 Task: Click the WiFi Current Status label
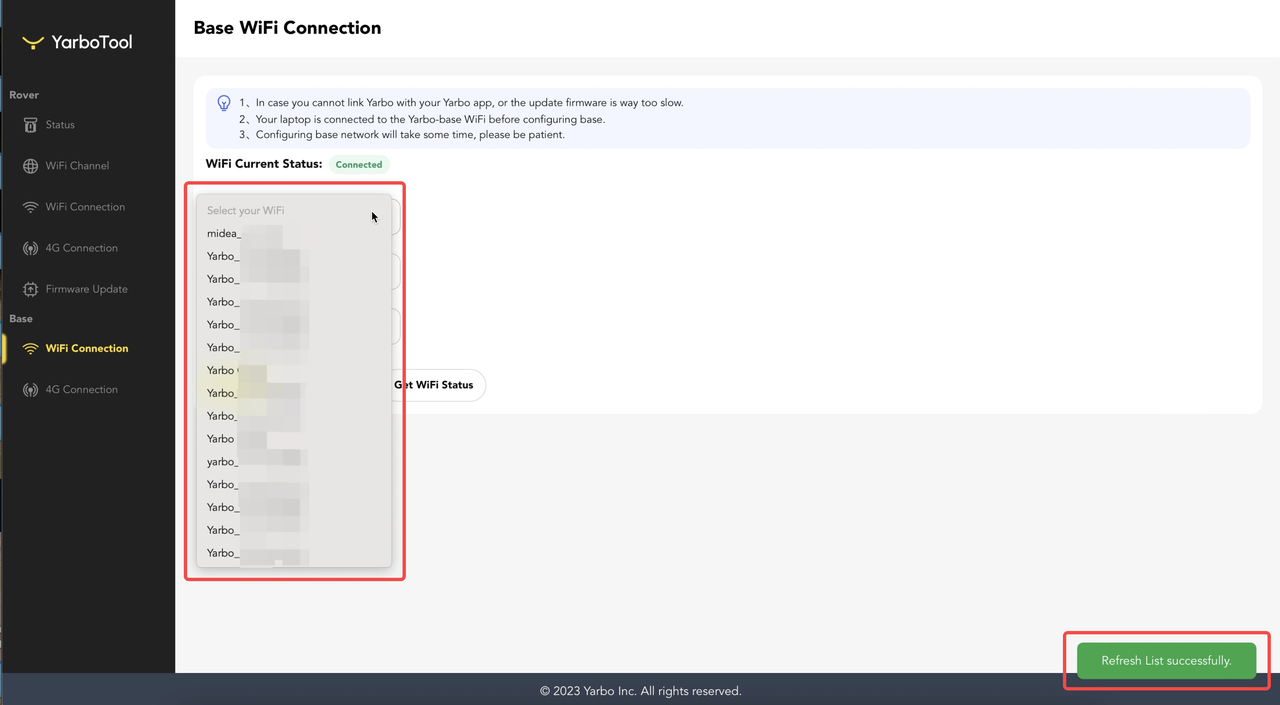click(264, 163)
